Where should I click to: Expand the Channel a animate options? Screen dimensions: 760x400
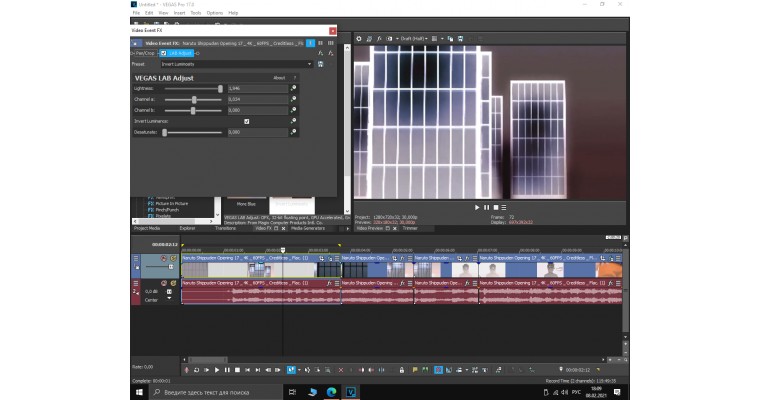(x=293, y=99)
